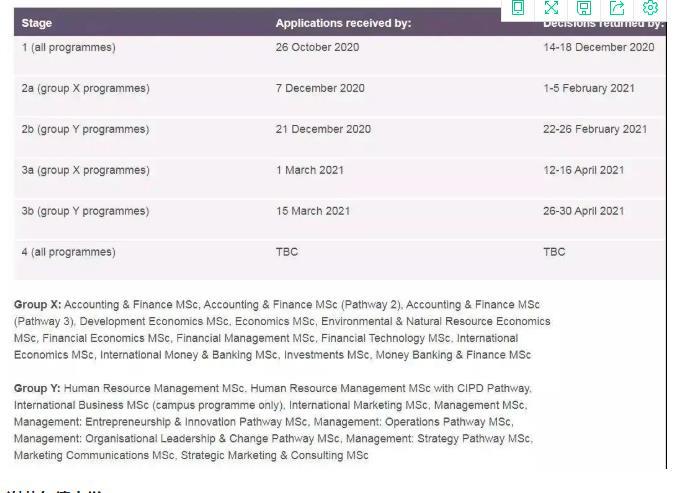Click "International Money & Banking MSc"
Image resolution: width=676 pixels, height=493 pixels.
tap(189, 355)
